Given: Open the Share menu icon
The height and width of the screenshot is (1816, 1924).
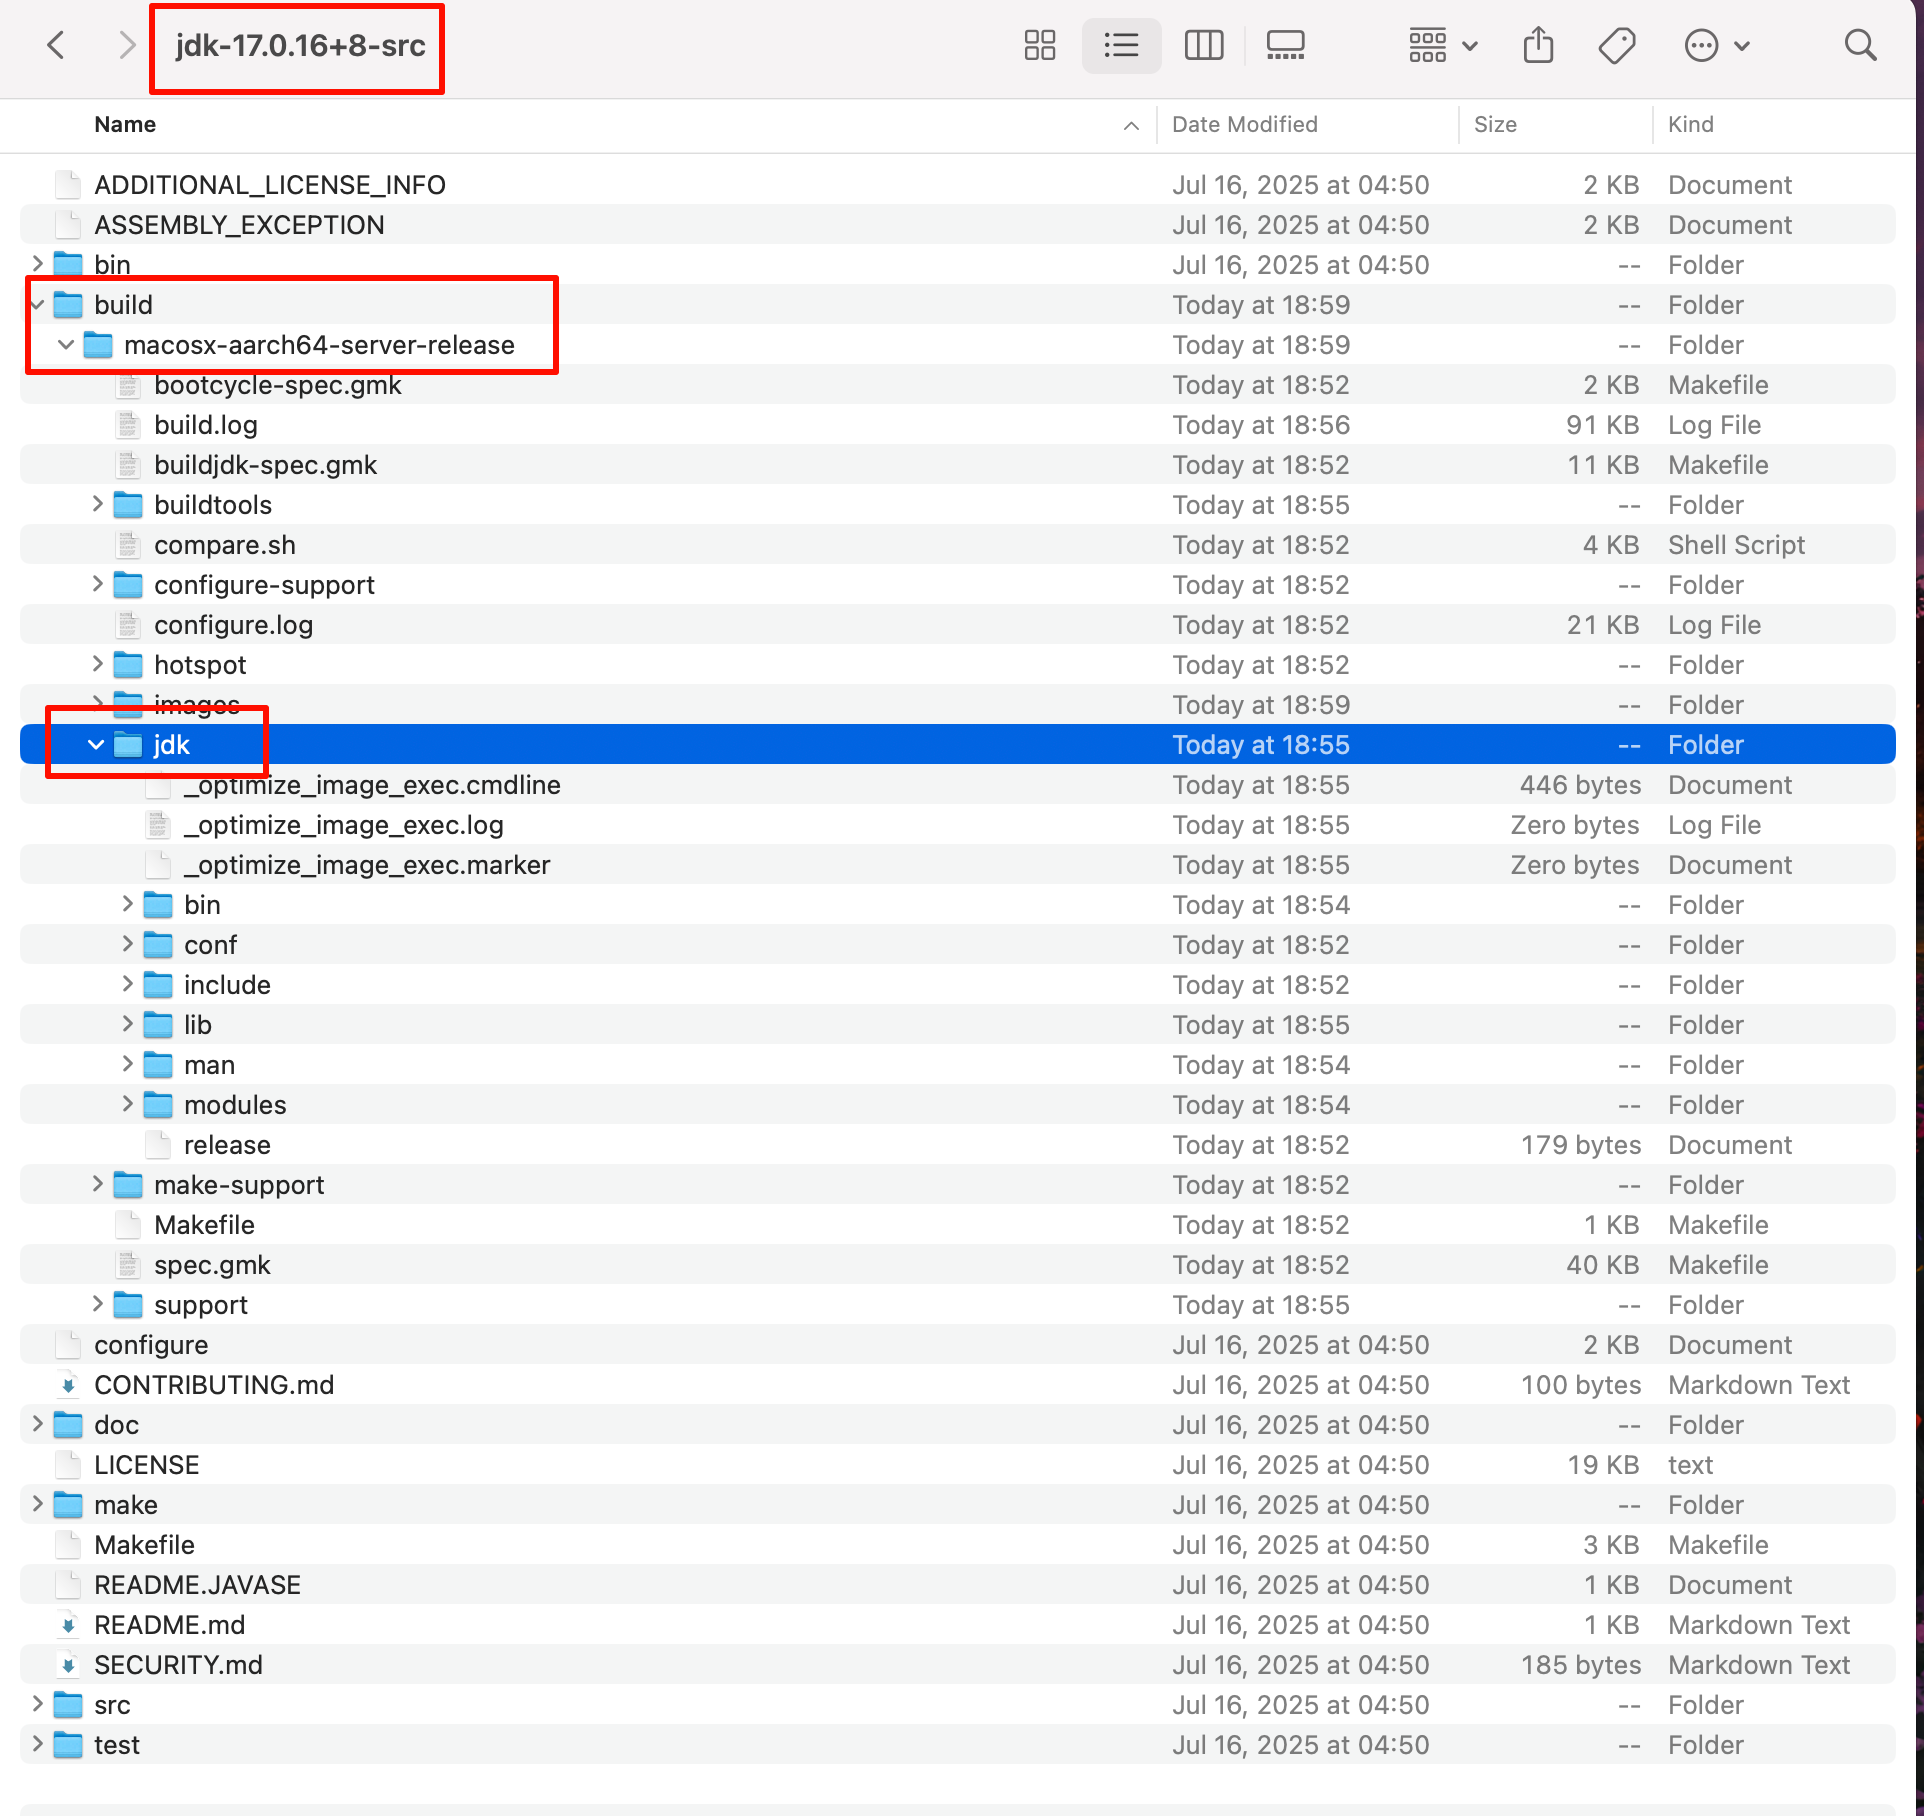Looking at the screenshot, I should (x=1538, y=45).
